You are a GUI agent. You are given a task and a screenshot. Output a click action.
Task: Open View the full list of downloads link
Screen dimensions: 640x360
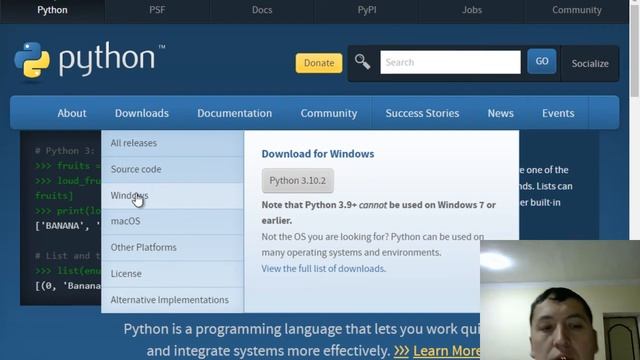click(324, 269)
